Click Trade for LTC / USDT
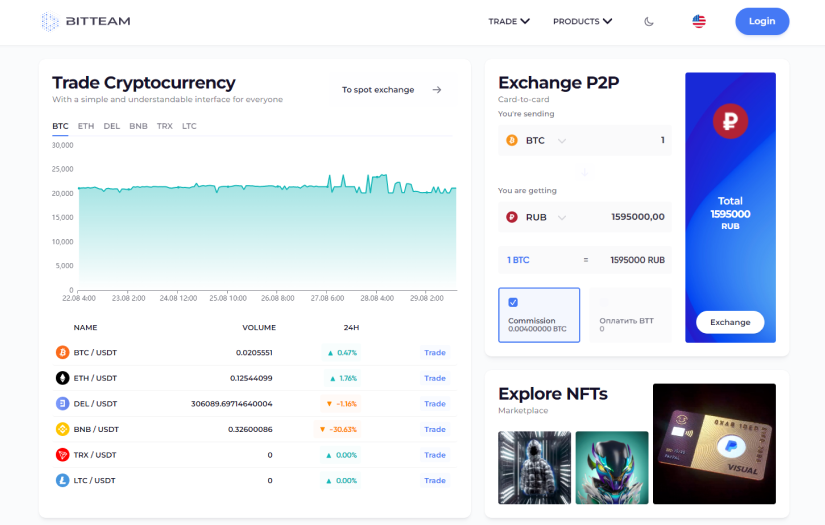The image size is (825, 525). click(x=435, y=481)
